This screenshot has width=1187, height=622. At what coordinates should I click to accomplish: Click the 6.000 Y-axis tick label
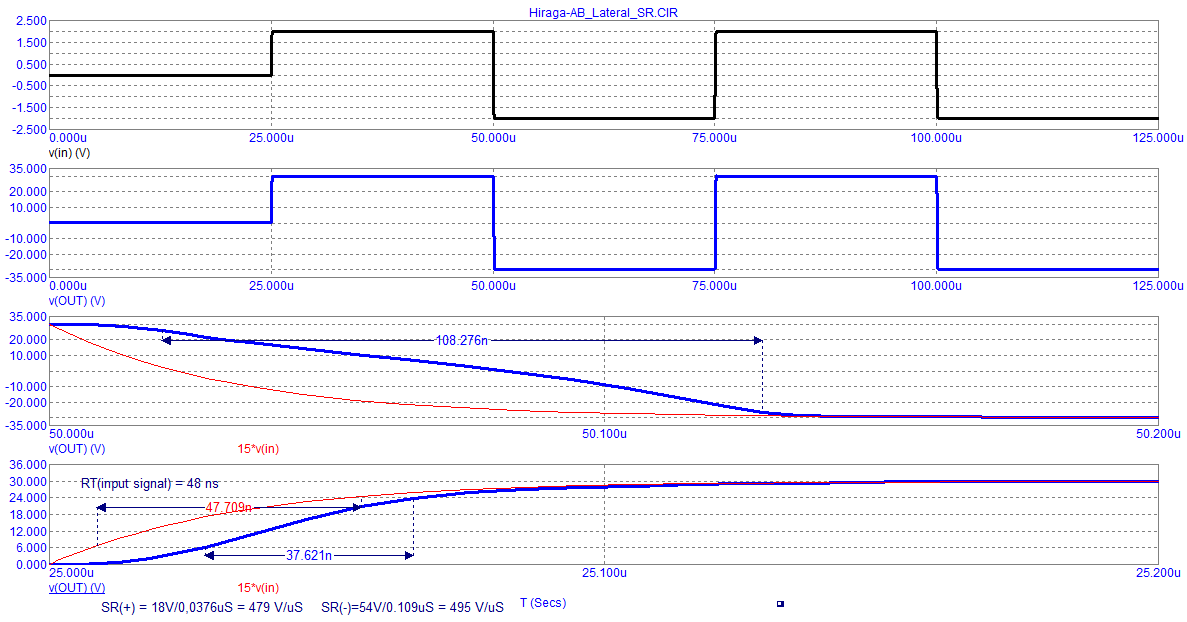(x=31, y=548)
